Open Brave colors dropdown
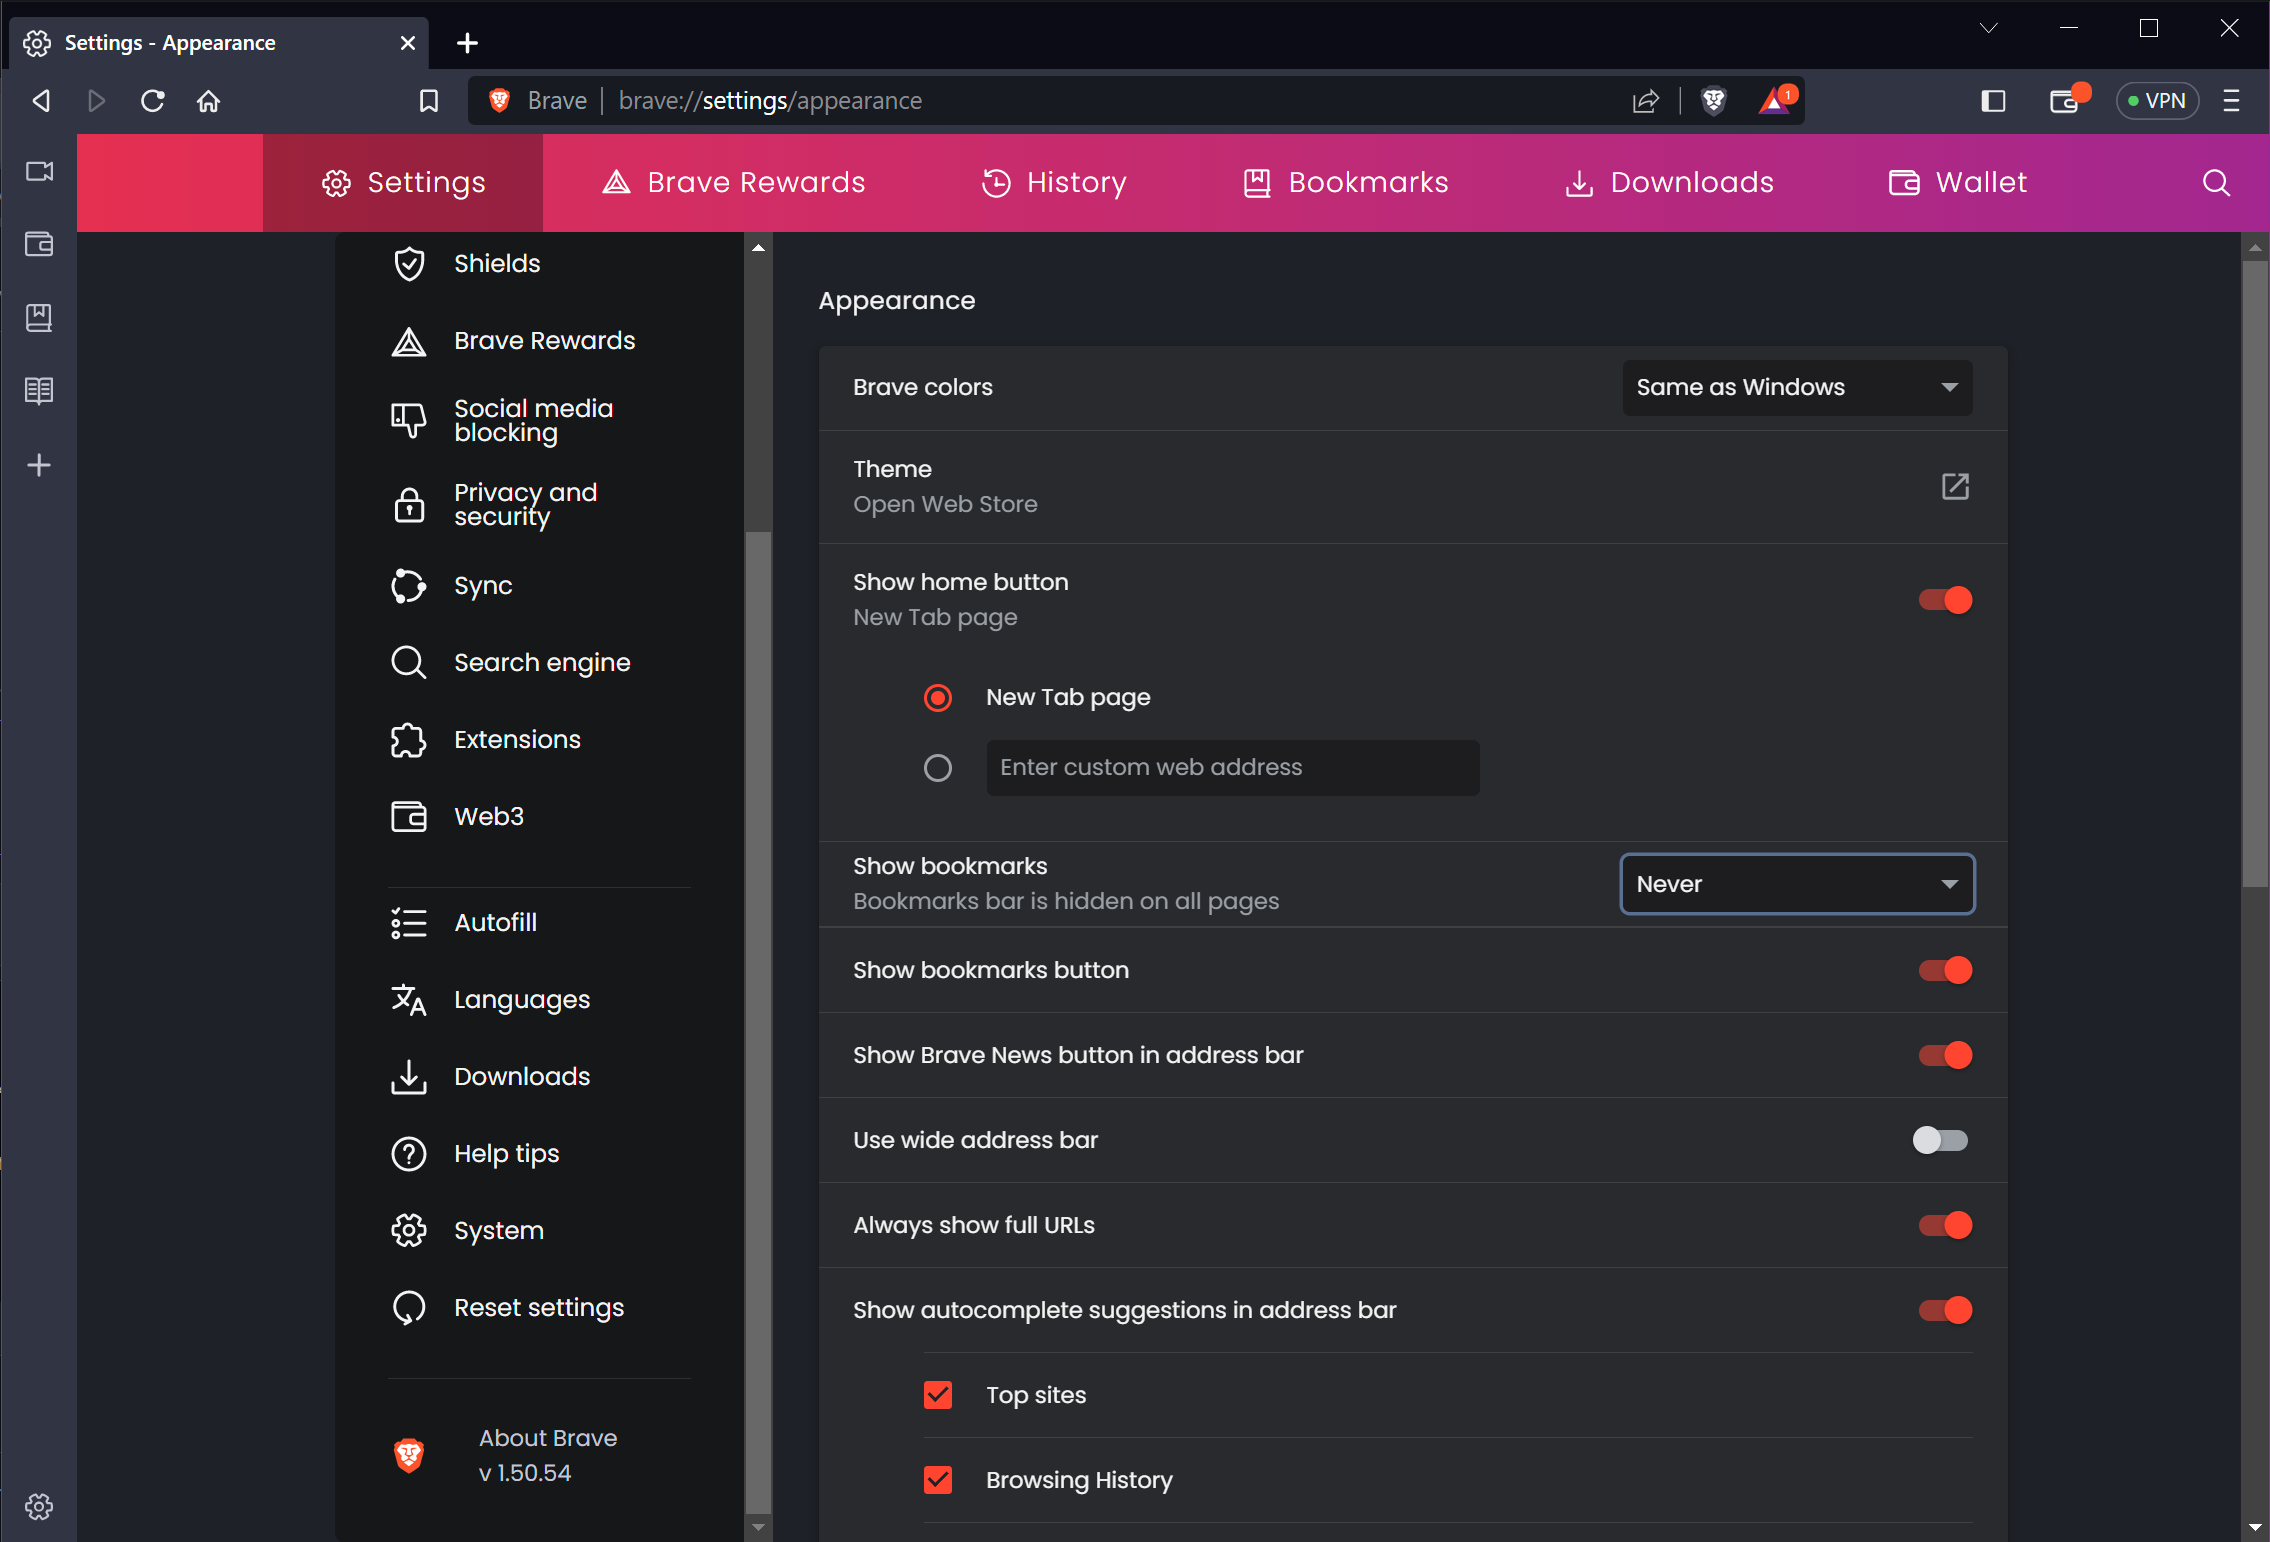This screenshot has height=1542, width=2270. point(1797,388)
